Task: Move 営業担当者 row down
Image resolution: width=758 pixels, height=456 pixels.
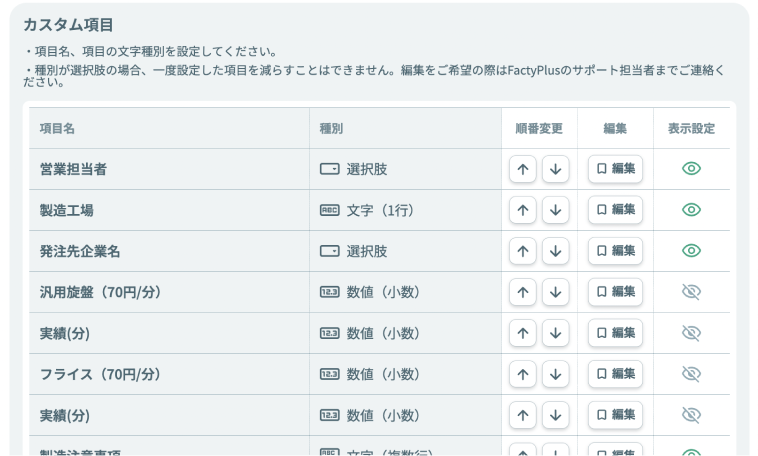Action: point(555,169)
